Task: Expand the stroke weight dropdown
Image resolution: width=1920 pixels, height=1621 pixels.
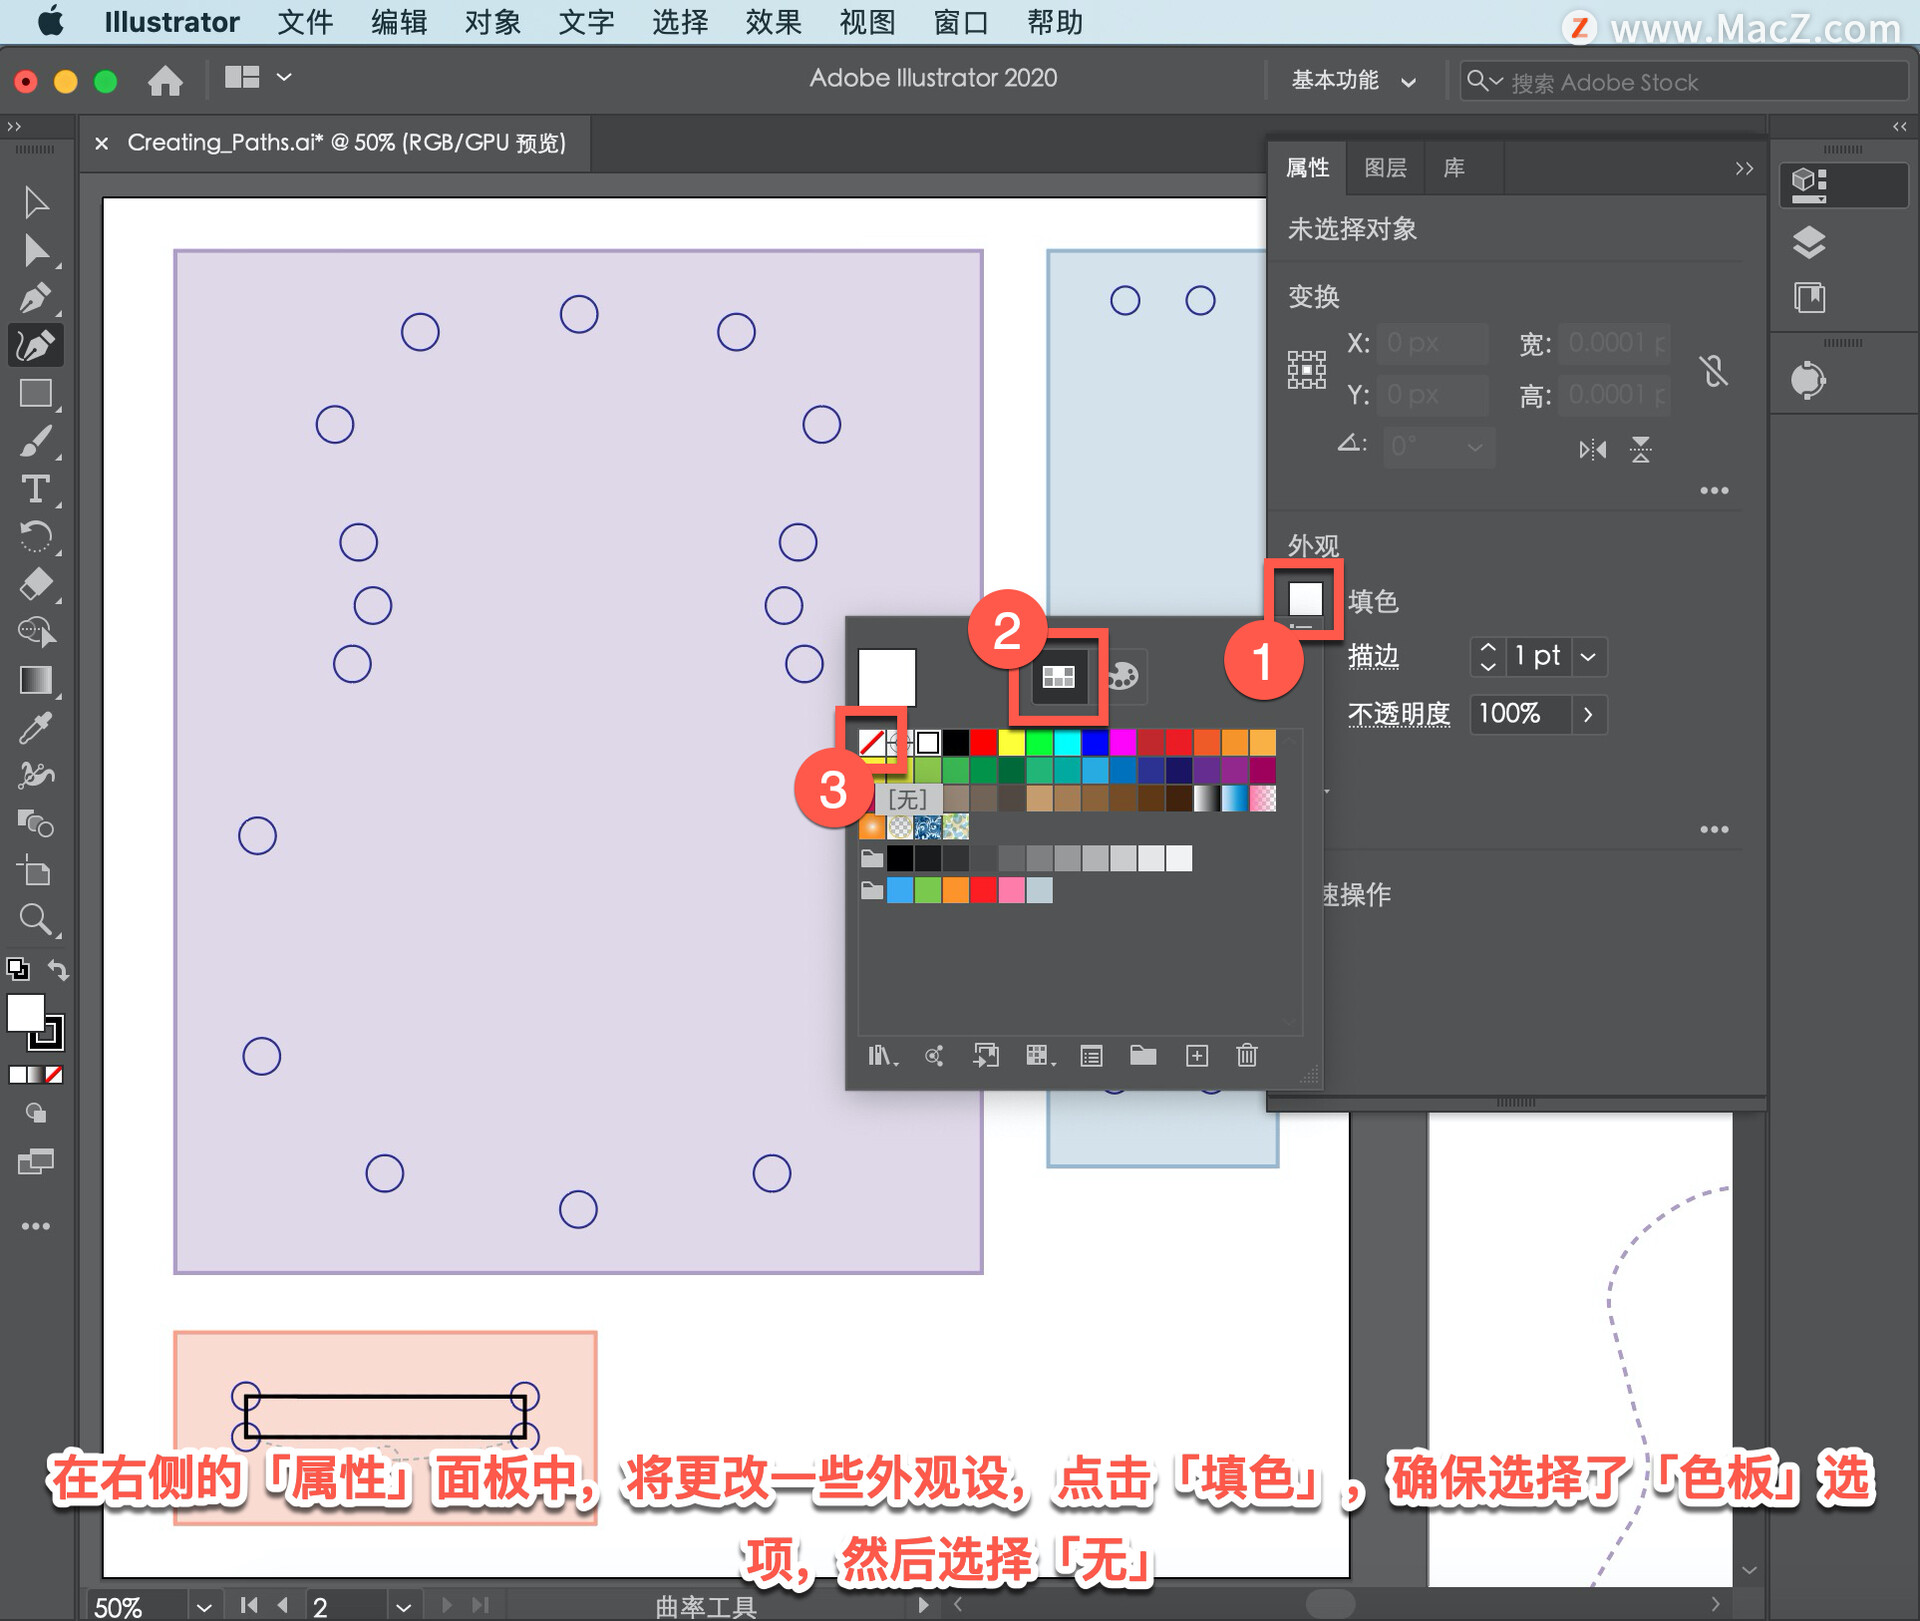Action: pos(1588,657)
